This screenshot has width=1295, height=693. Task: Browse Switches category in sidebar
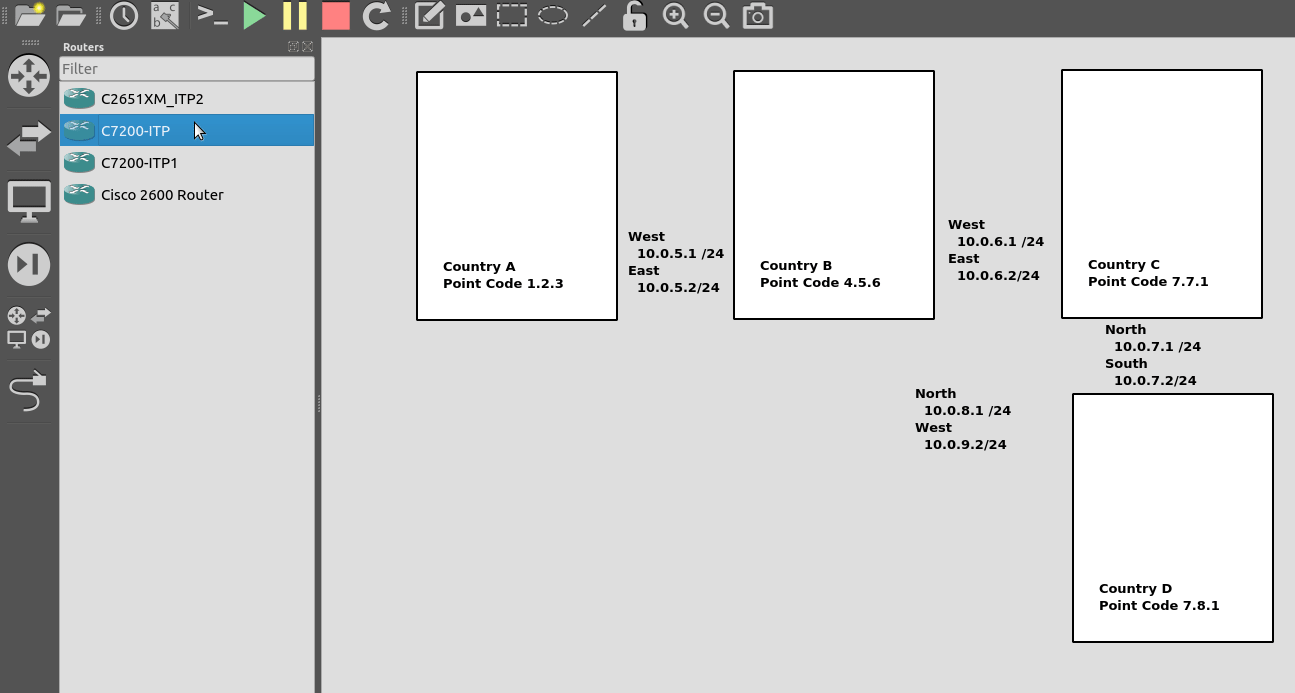29,141
